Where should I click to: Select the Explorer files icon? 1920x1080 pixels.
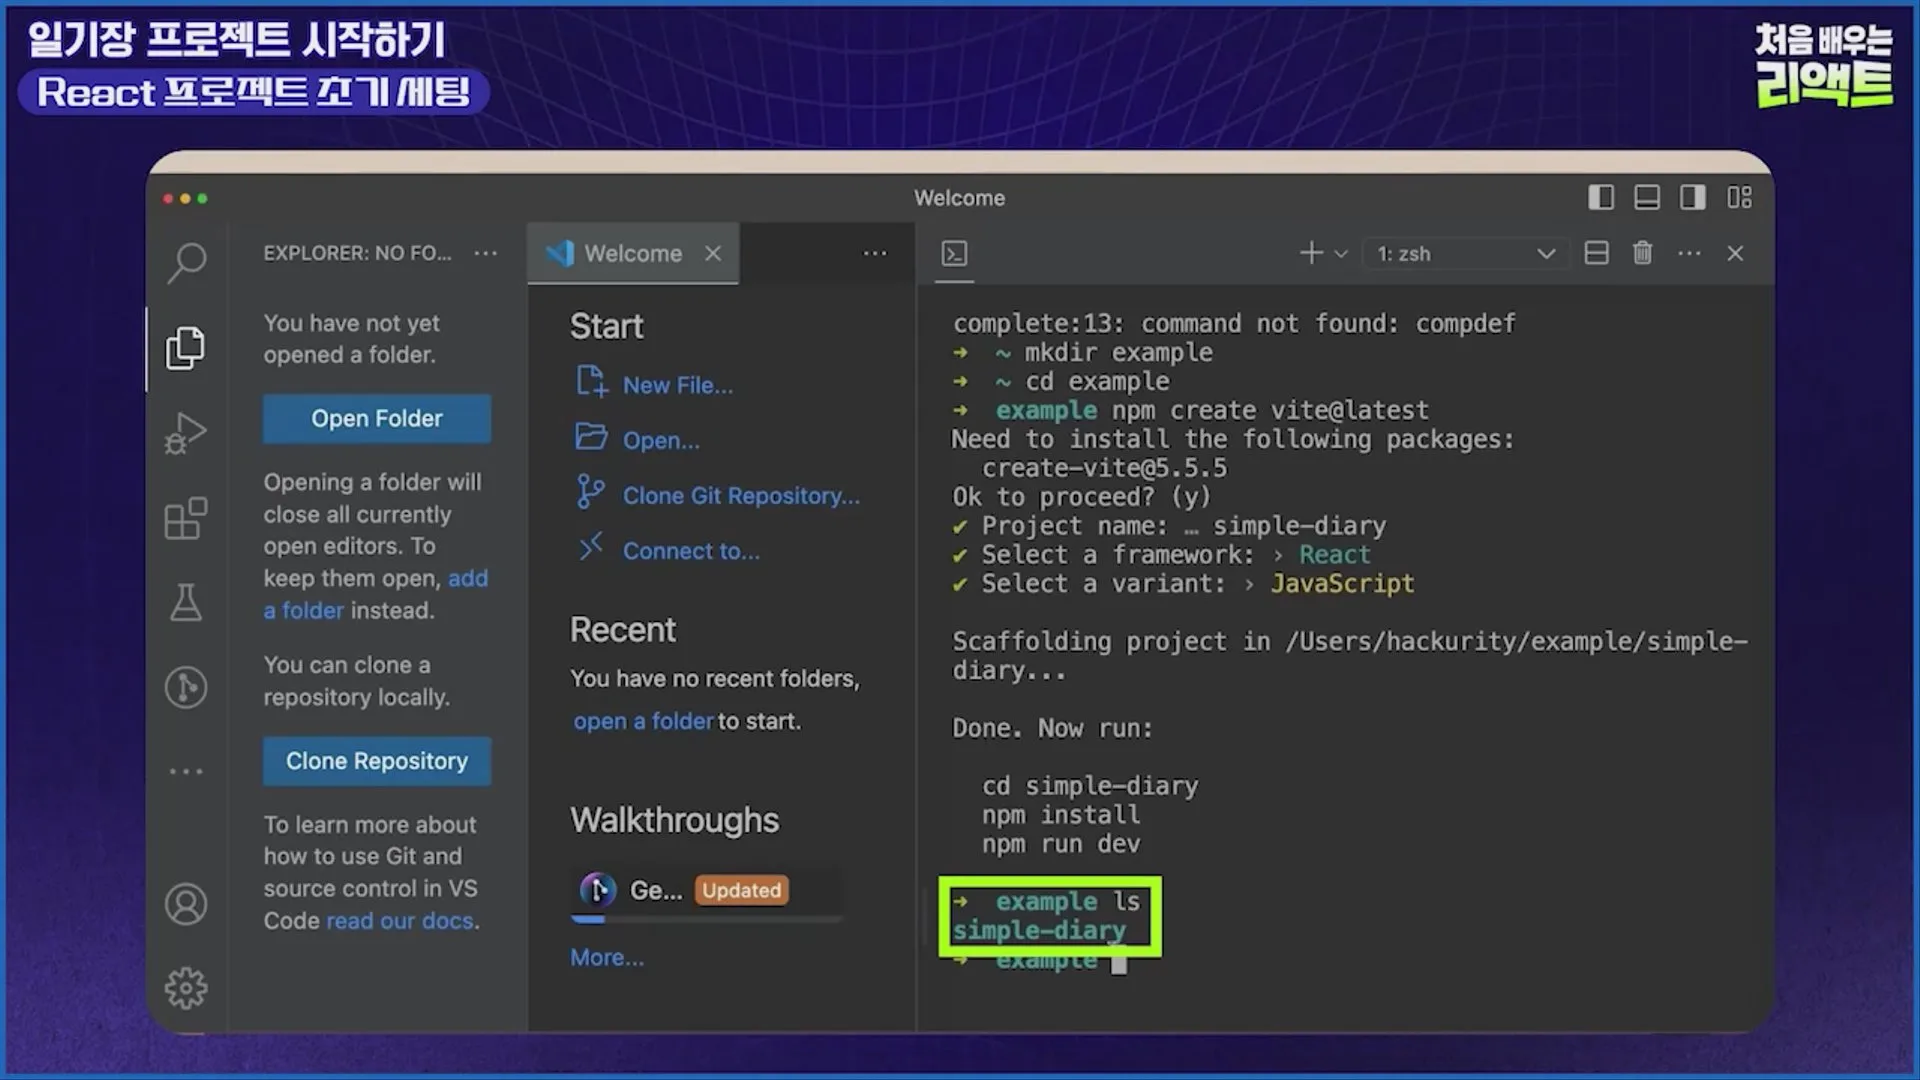(186, 348)
